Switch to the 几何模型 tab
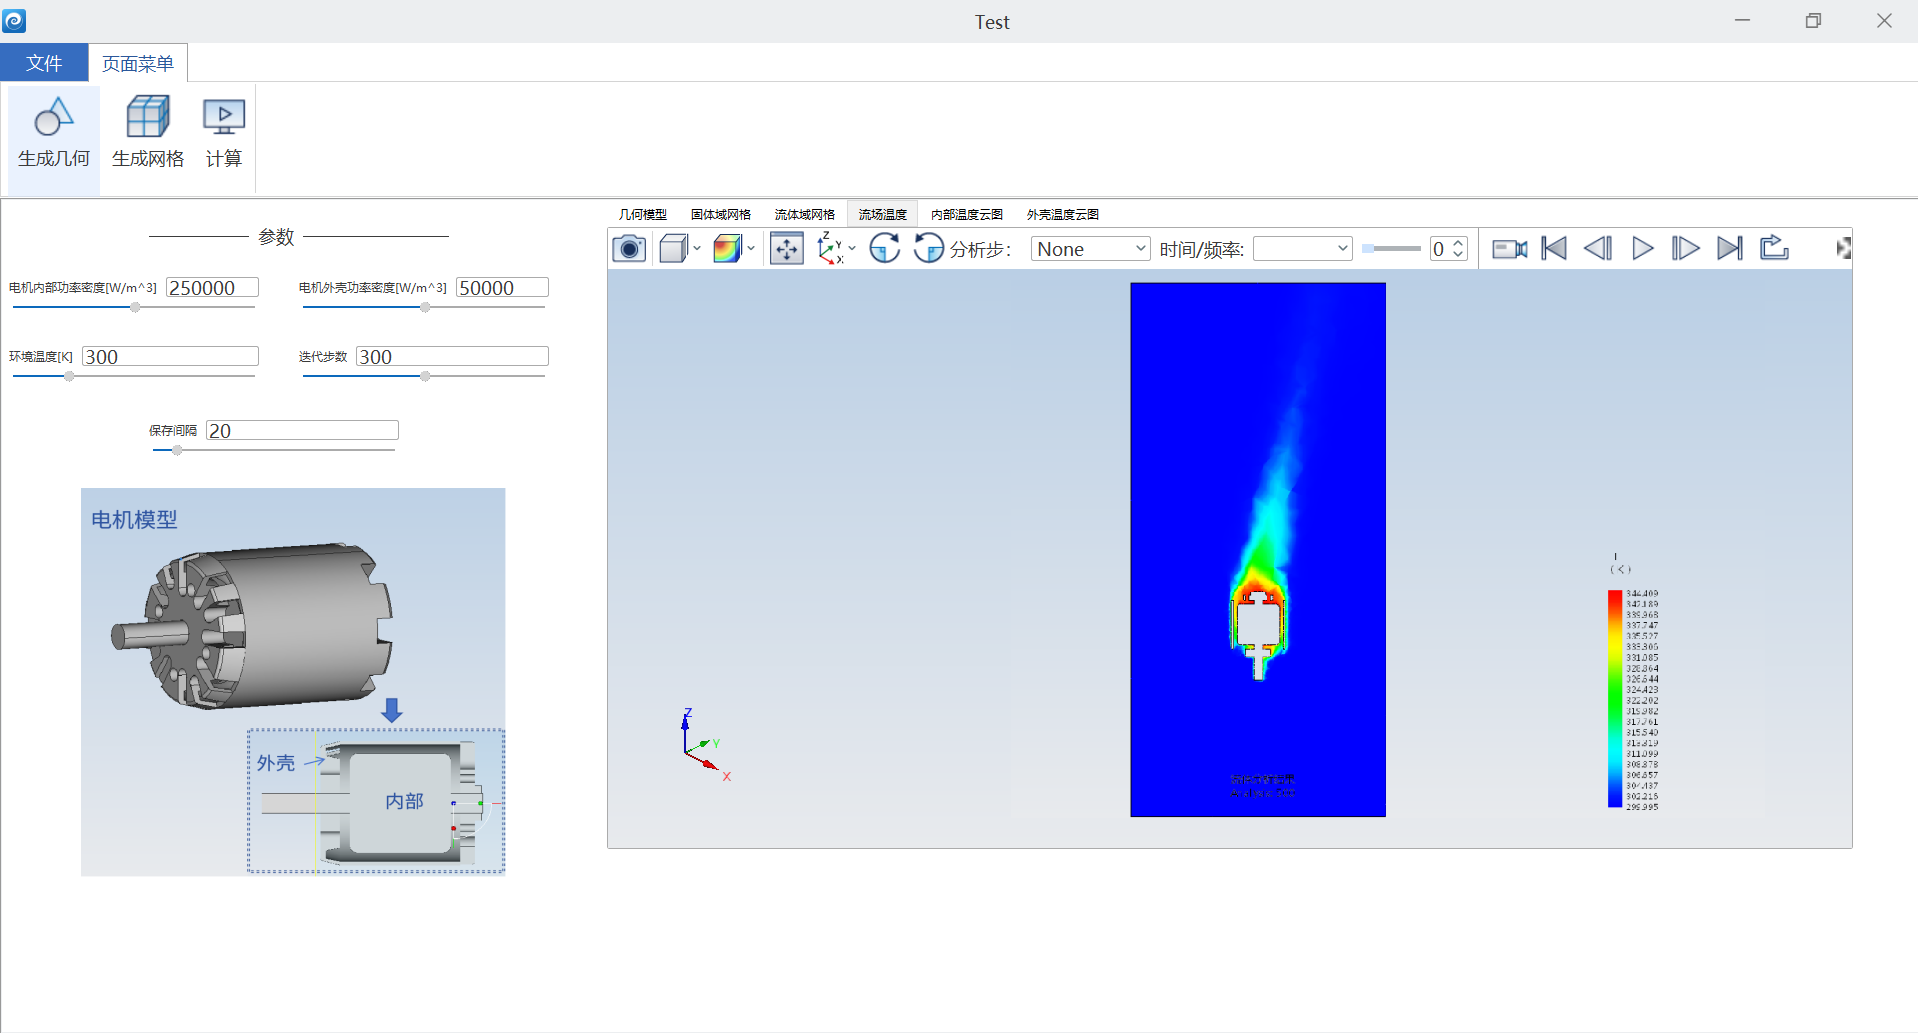 (x=642, y=214)
